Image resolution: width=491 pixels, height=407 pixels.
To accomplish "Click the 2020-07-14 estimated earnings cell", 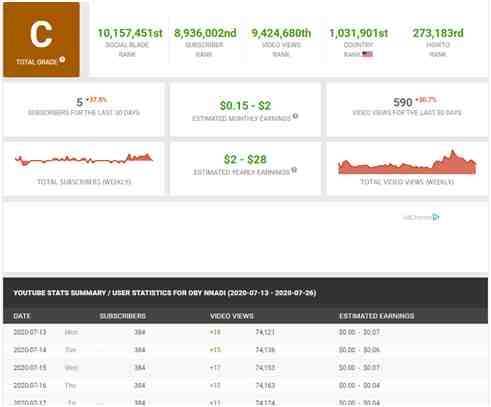I will click(x=359, y=350).
